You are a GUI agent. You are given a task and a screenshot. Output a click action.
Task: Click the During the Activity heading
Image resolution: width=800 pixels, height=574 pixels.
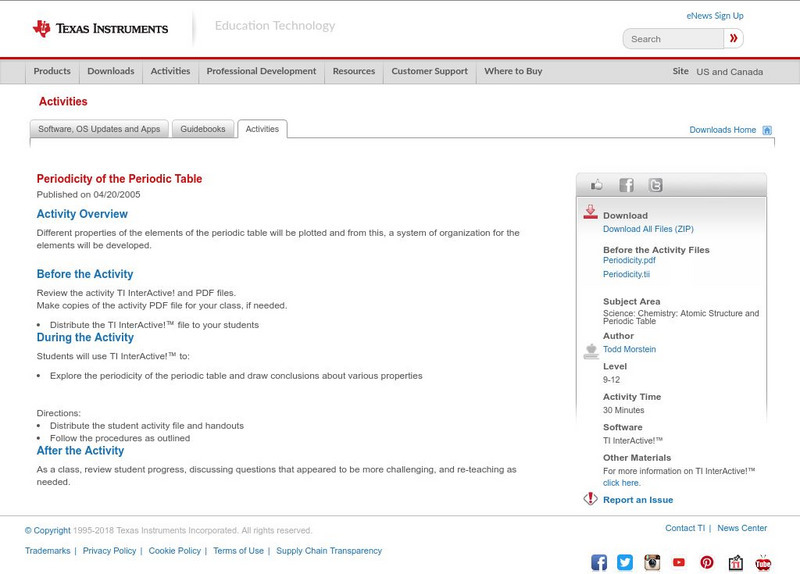[x=85, y=337]
